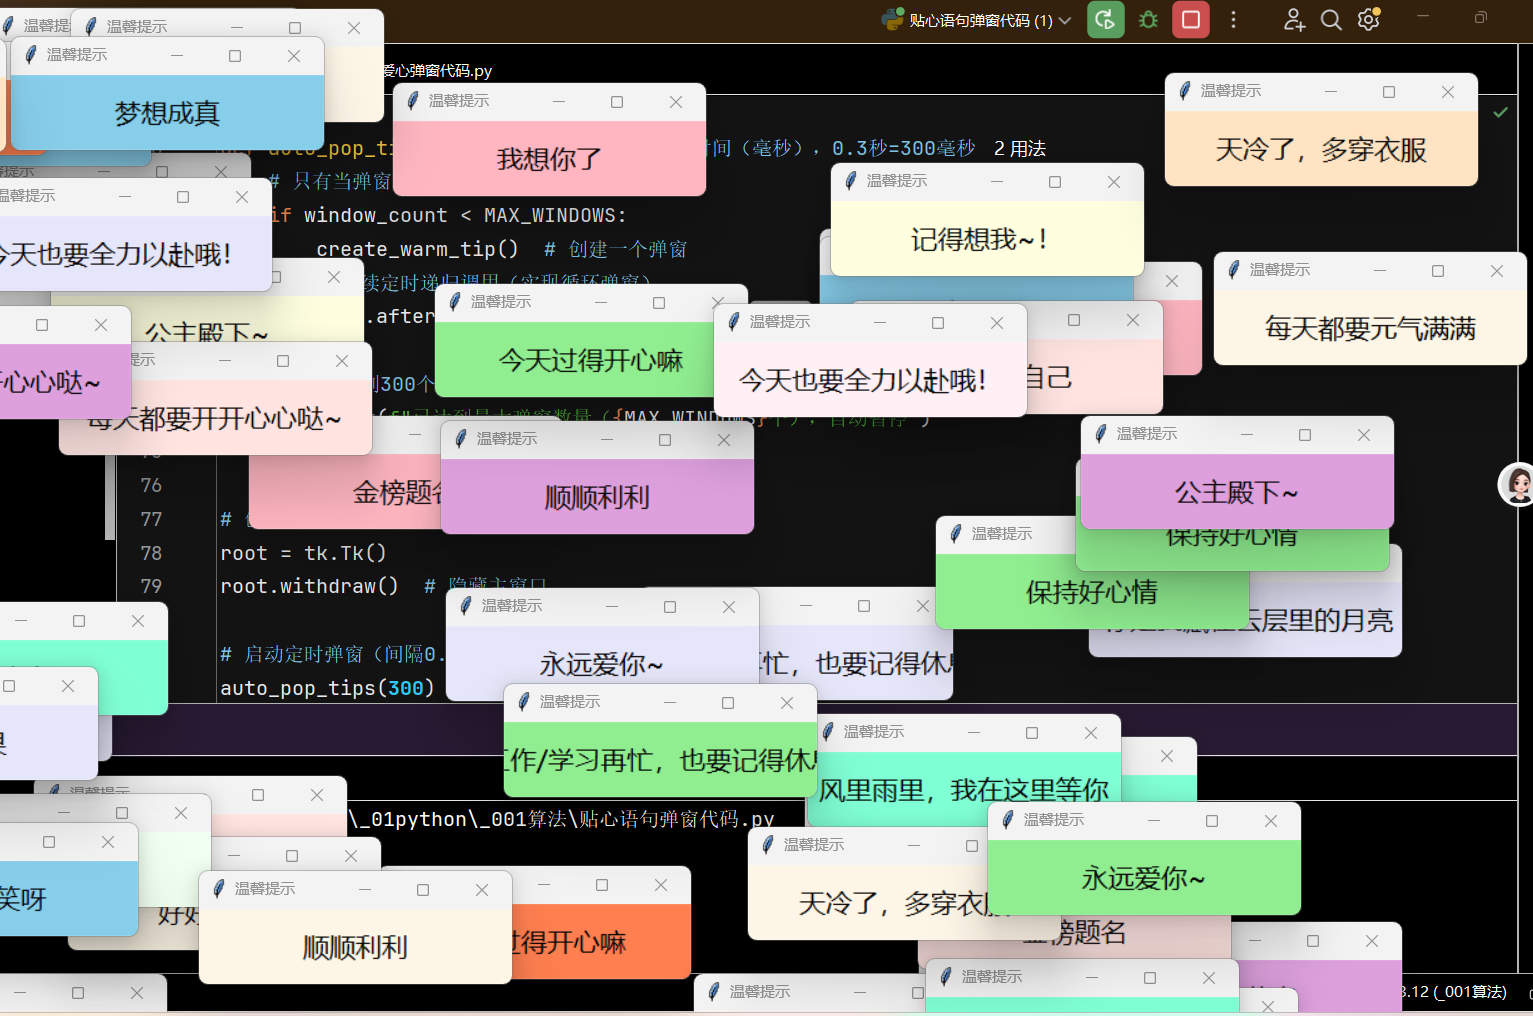Rerun the script with the green rerun icon
The height and width of the screenshot is (1016, 1533).
(1105, 19)
